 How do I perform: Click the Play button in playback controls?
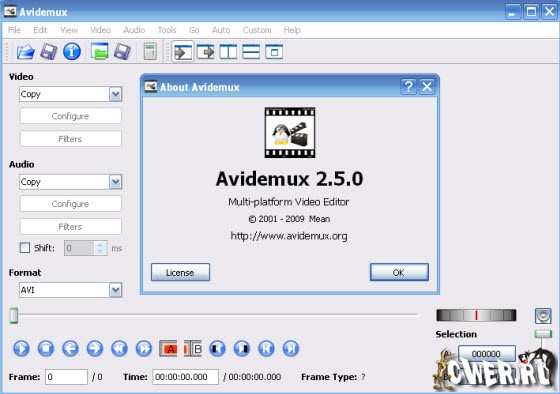pyautogui.click(x=21, y=348)
